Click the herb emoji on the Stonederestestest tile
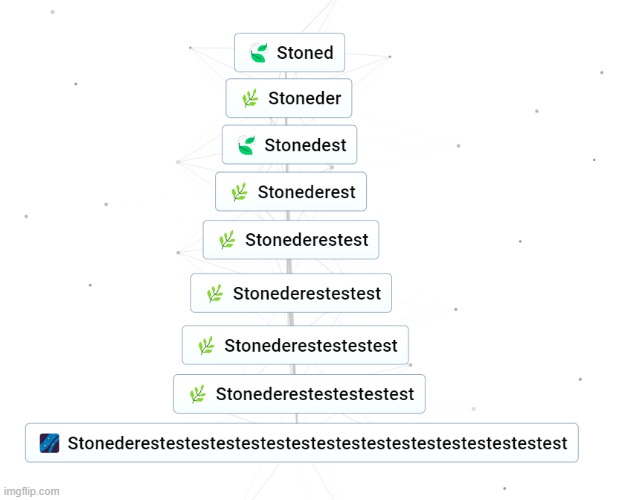 click(214, 294)
